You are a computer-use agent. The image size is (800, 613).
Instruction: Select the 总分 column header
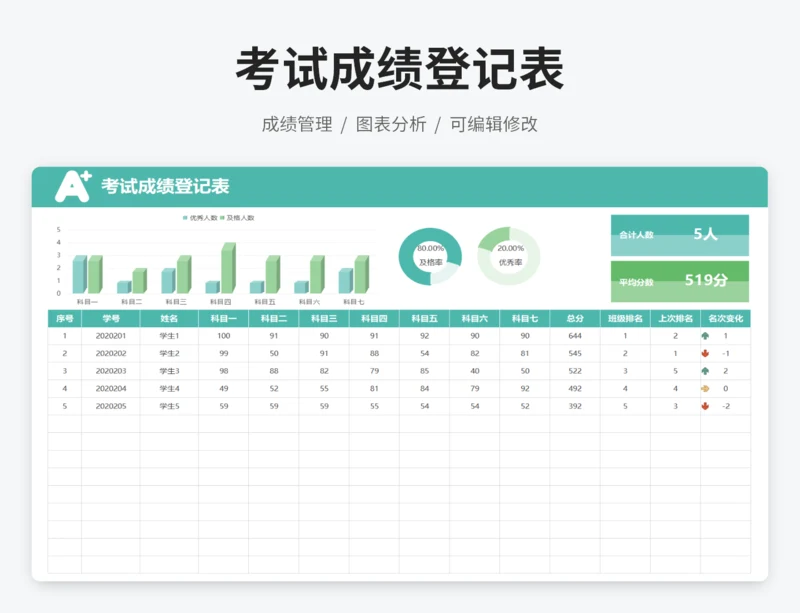pos(575,318)
